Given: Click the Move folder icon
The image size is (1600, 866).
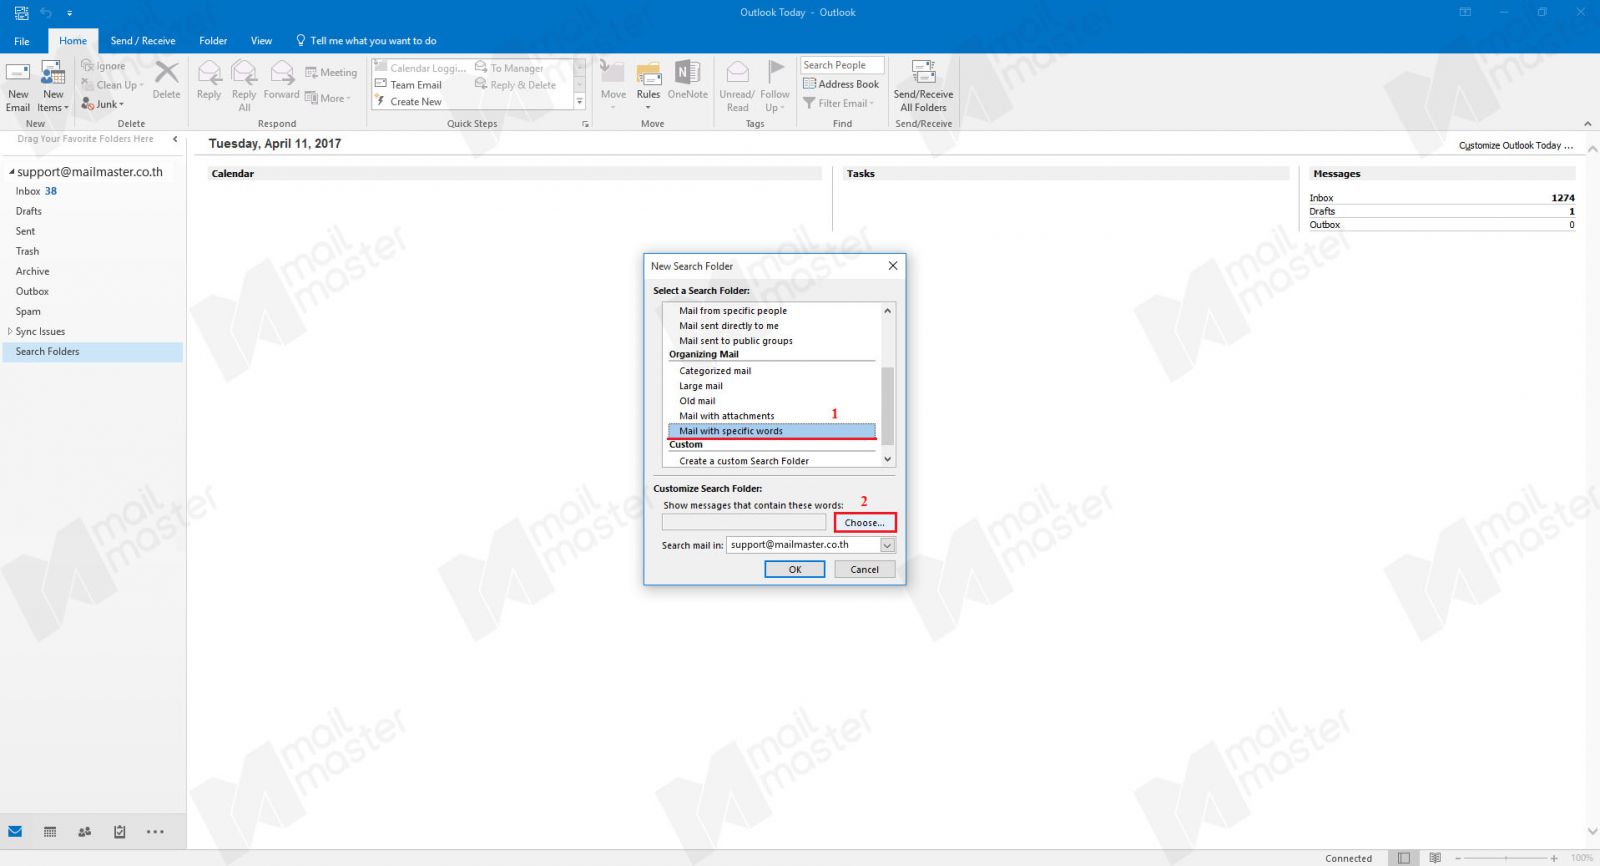Looking at the screenshot, I should (613, 74).
